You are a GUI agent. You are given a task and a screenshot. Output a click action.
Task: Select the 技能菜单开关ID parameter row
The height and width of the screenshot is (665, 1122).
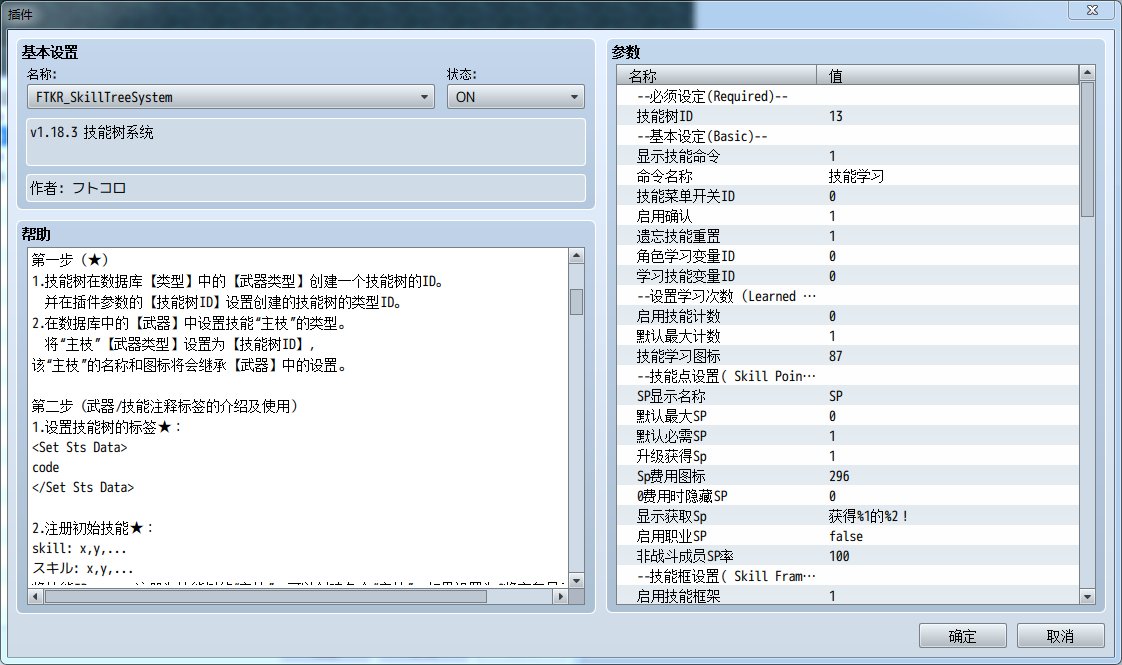click(x=848, y=196)
